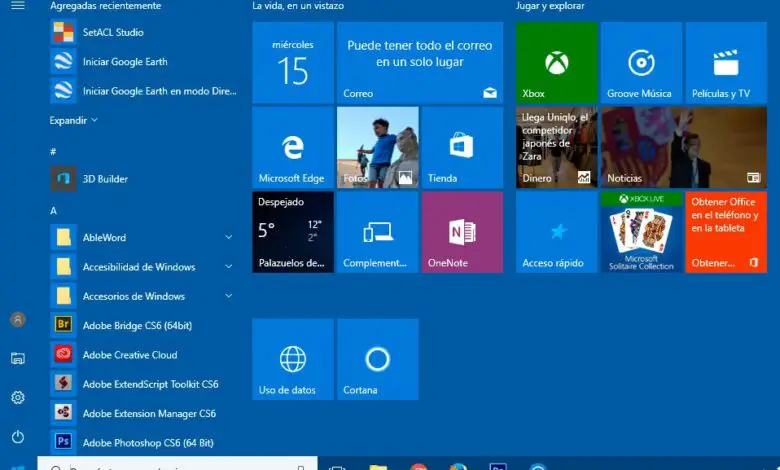Open the Noticias news tile

(x=684, y=147)
